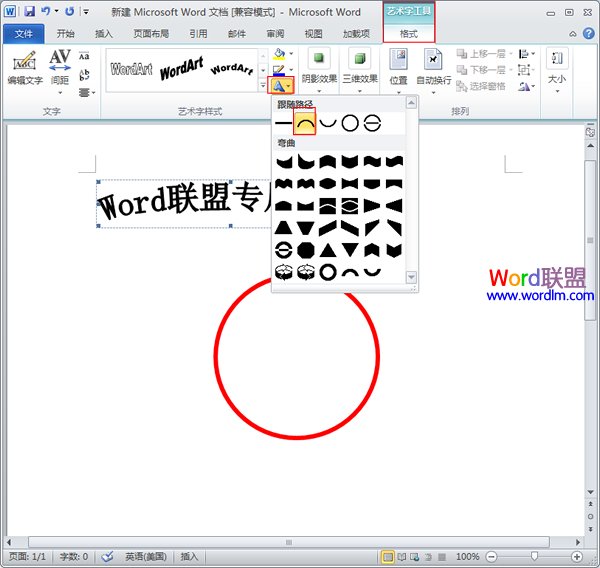Select the straight line path shape
Screen dimensions: 600x568
pos(283,123)
